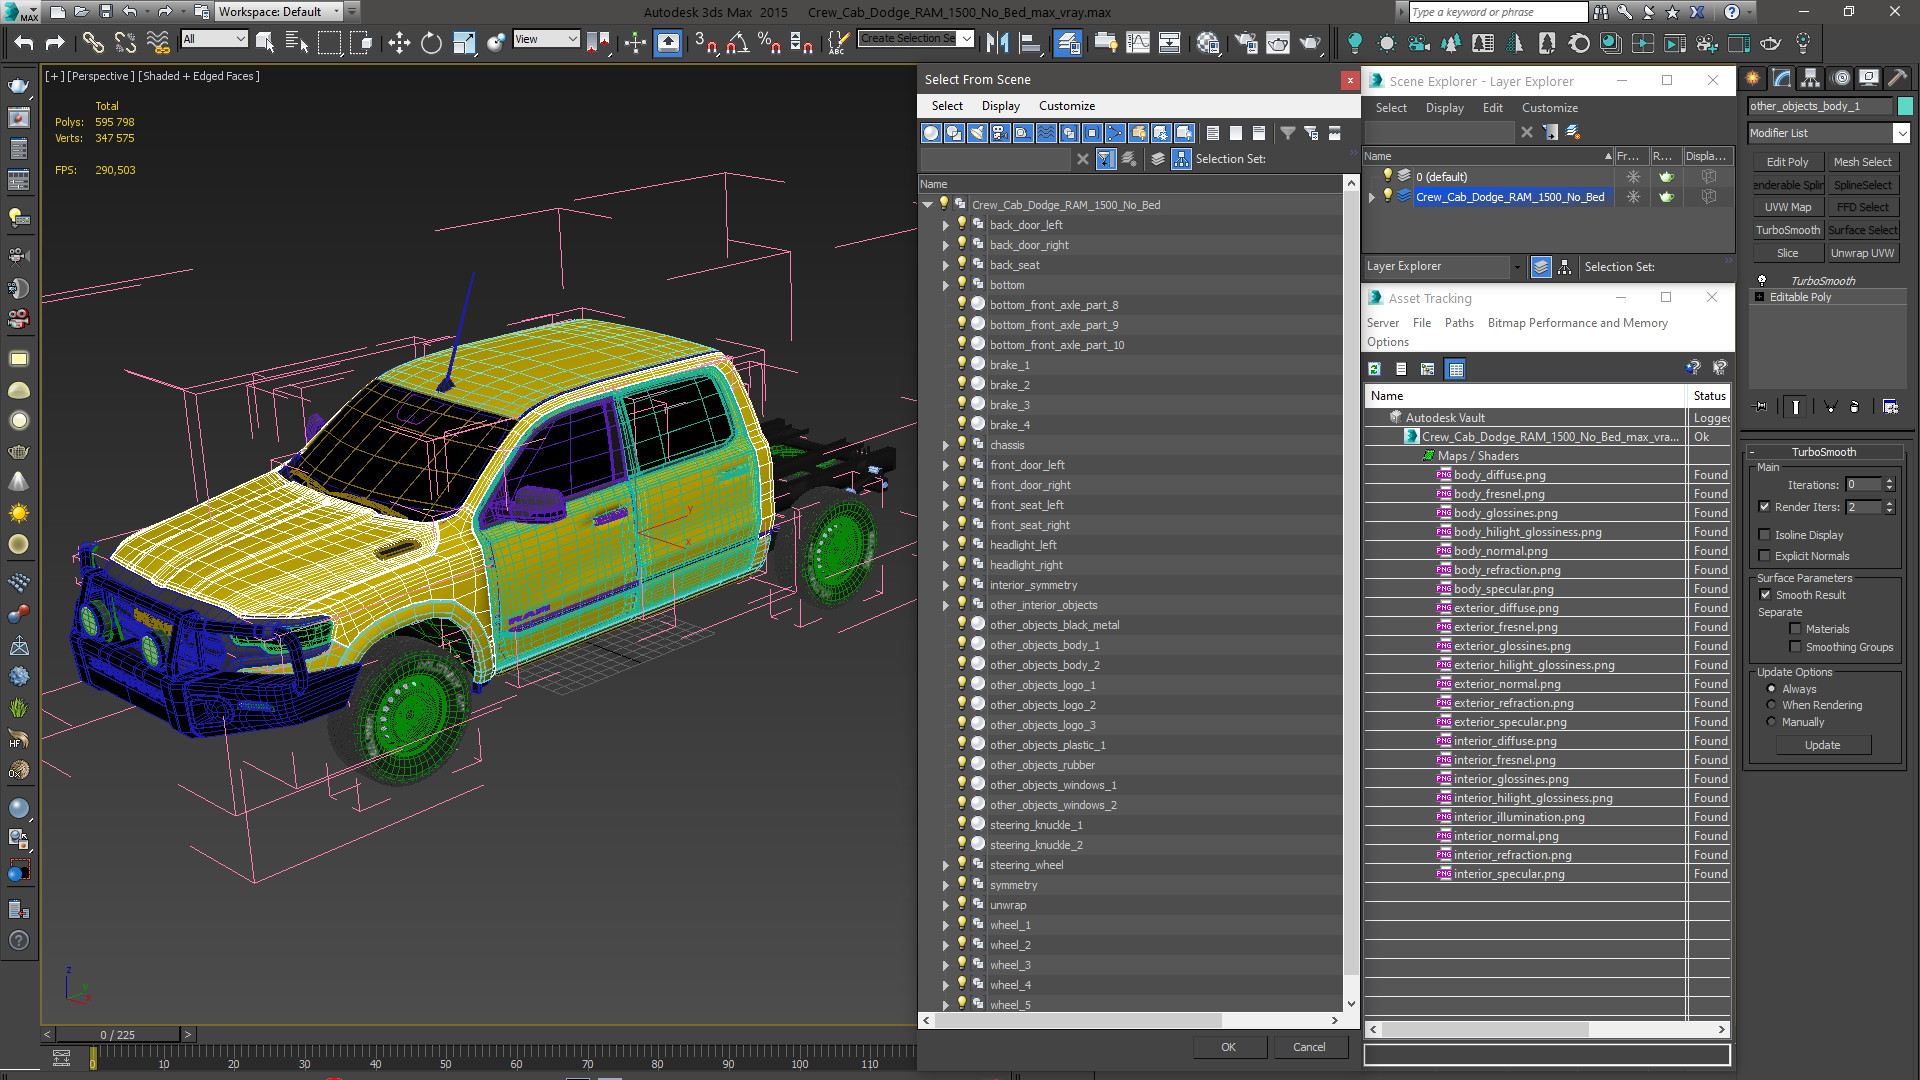
Task: Open the Material Editor icon
Action: (1208, 42)
